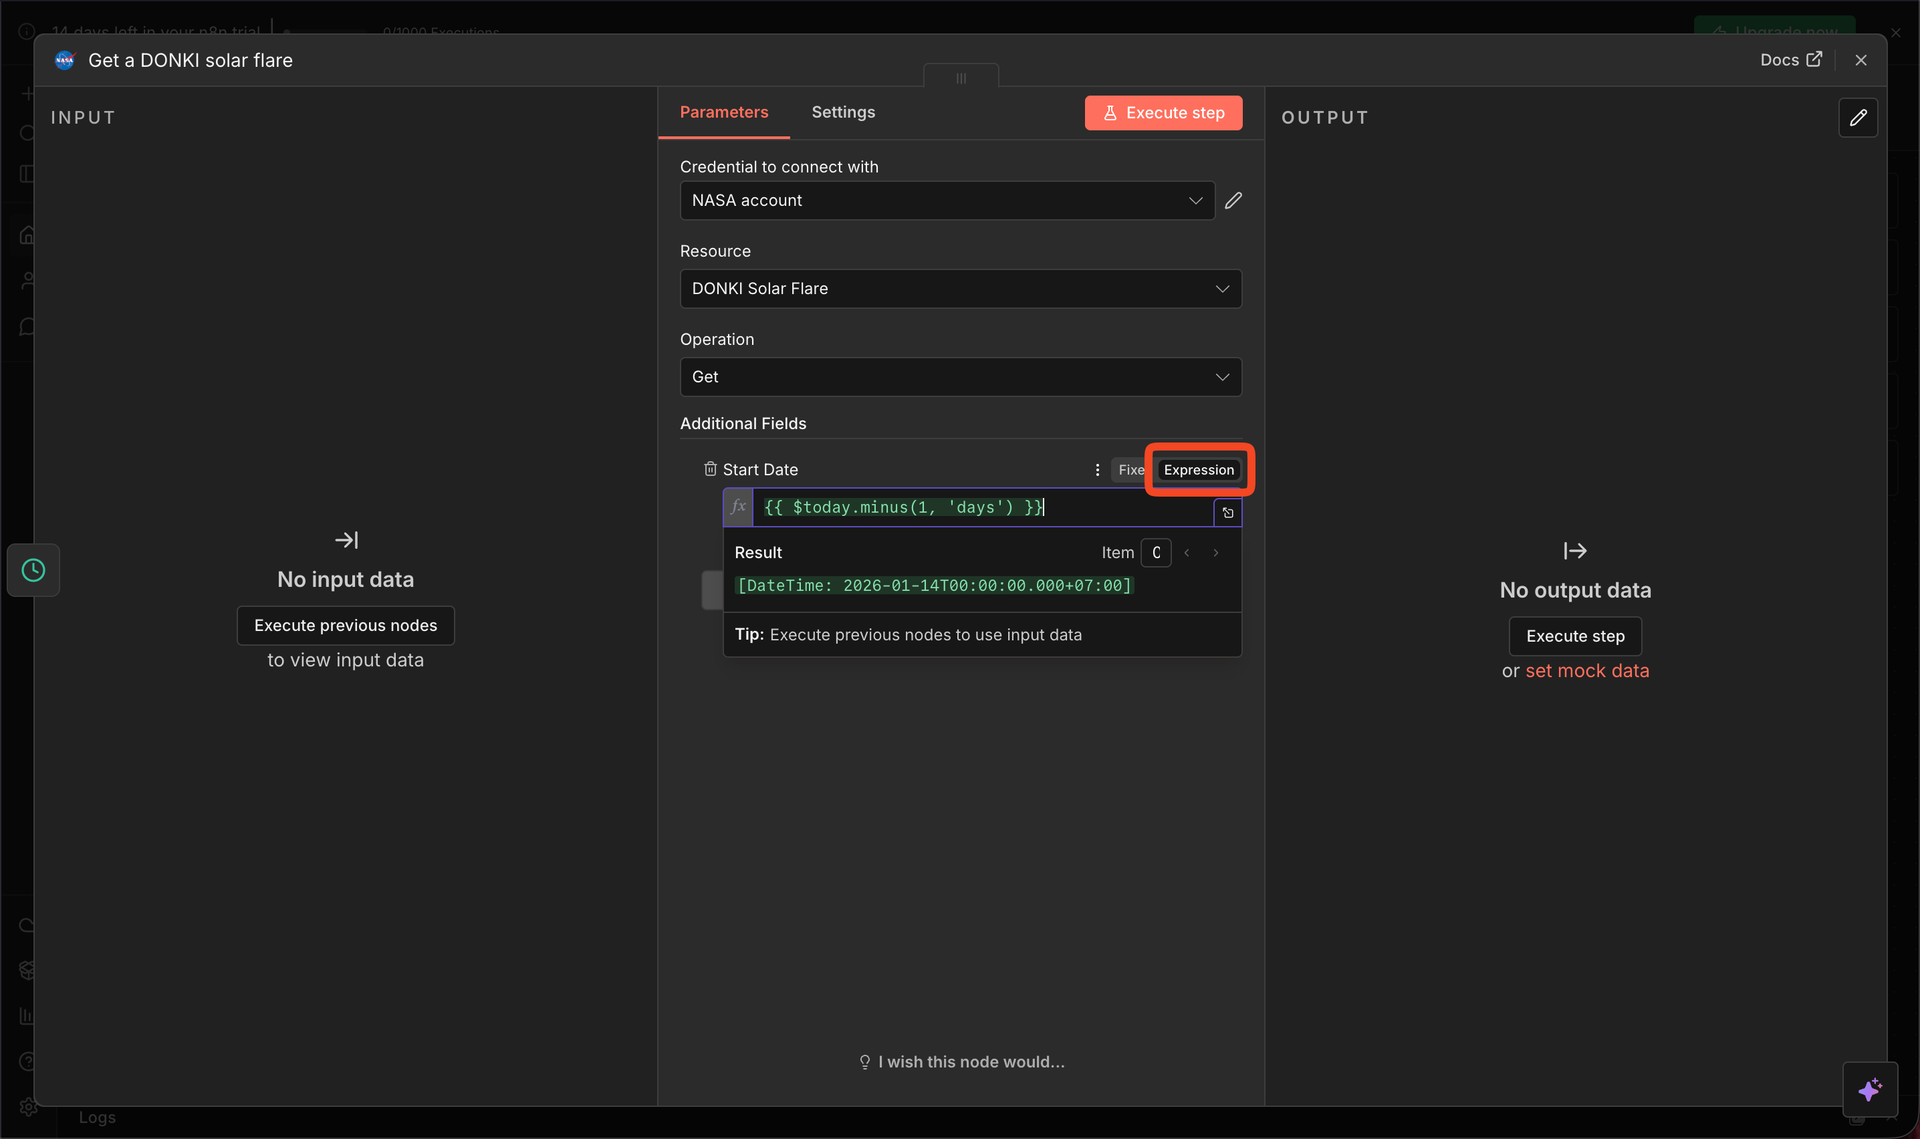The image size is (1920, 1139).
Task: Go to next result item arrow
Action: click(x=1216, y=553)
